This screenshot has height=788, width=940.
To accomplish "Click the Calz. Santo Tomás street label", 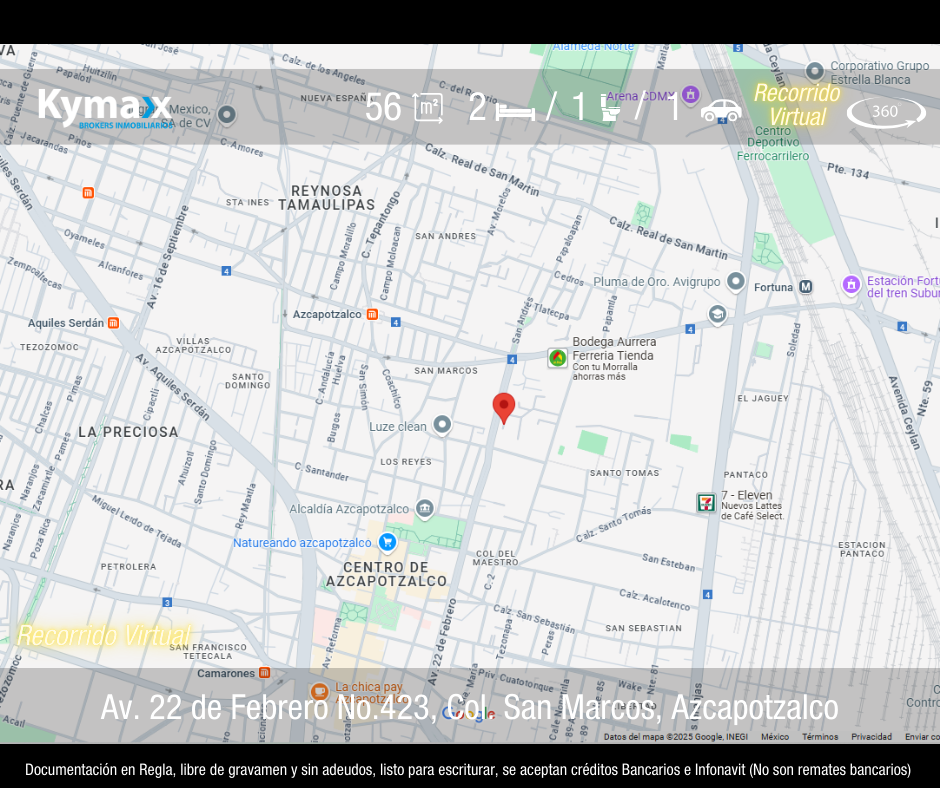I will (x=613, y=524).
